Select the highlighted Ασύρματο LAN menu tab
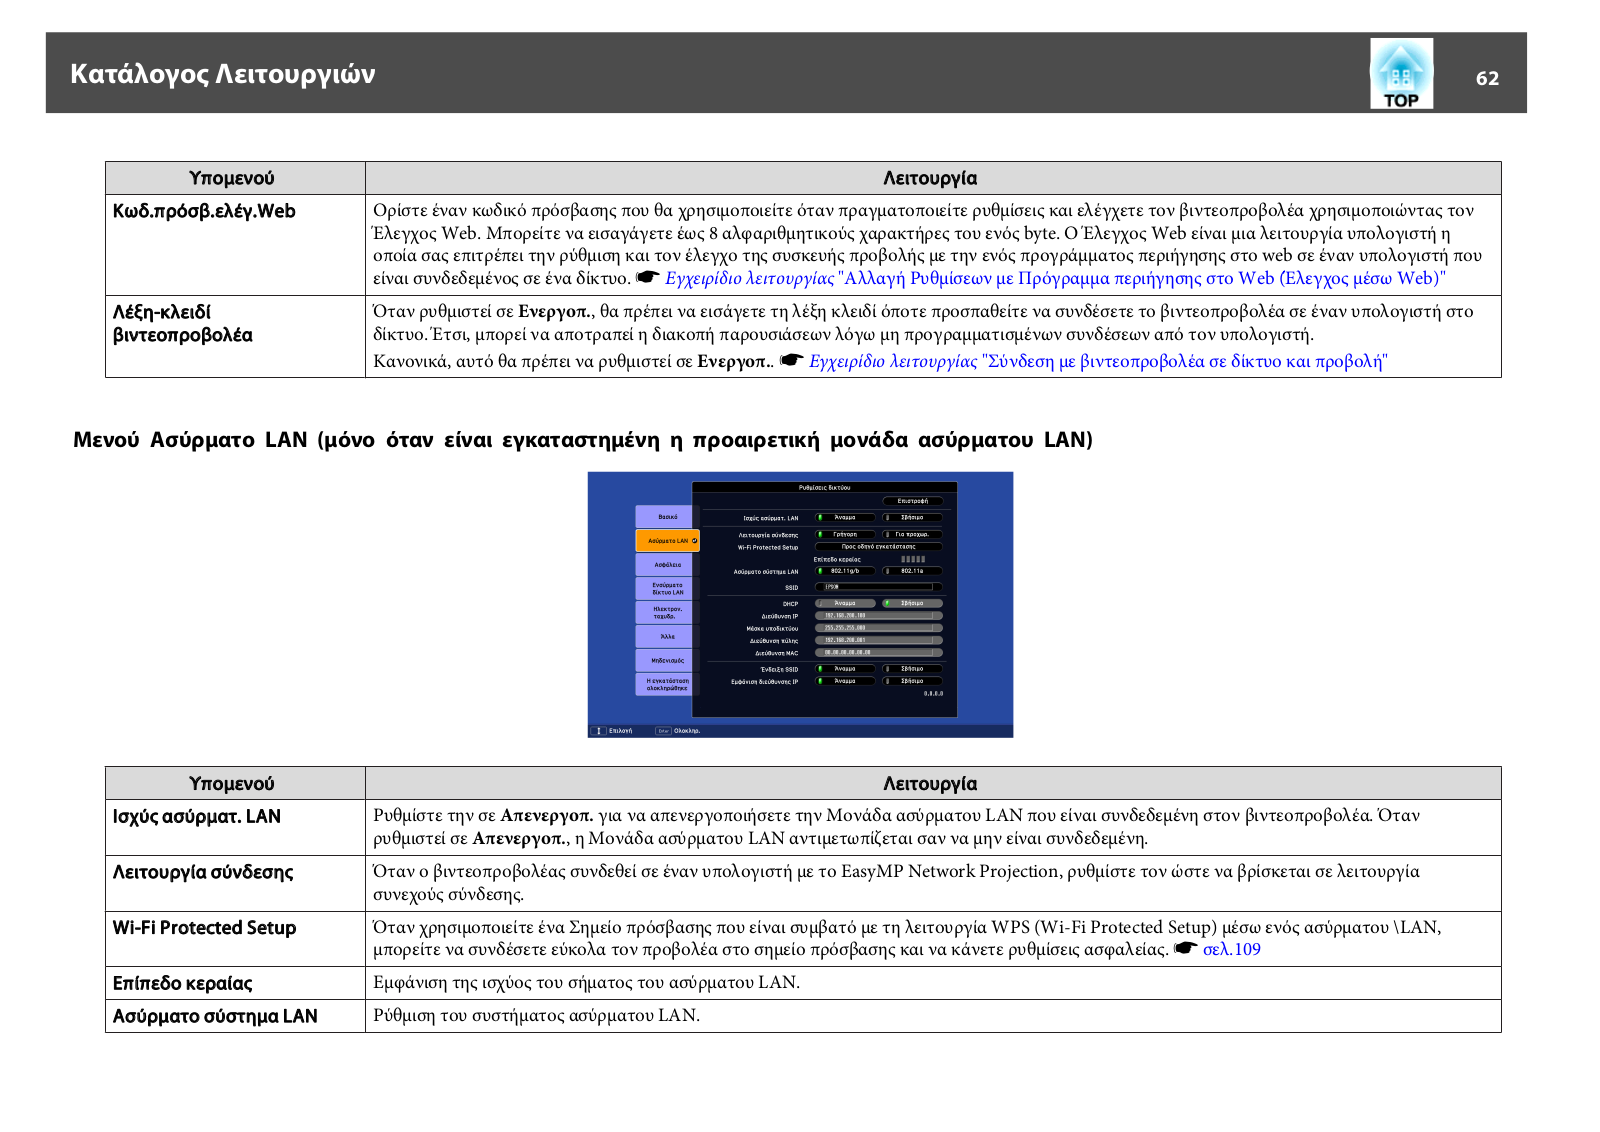Viewport: 1600px width, 1132px height. [667, 540]
